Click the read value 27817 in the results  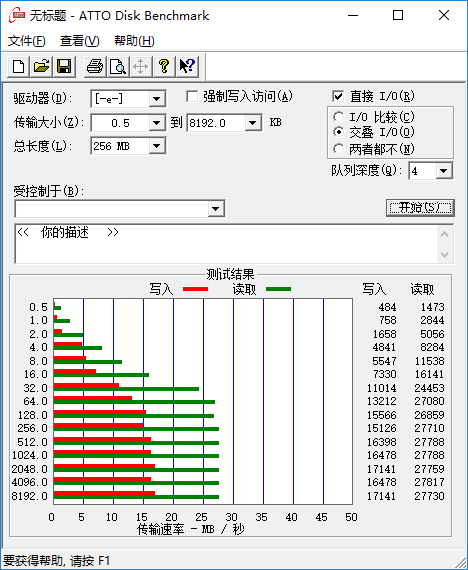[x=429, y=482]
